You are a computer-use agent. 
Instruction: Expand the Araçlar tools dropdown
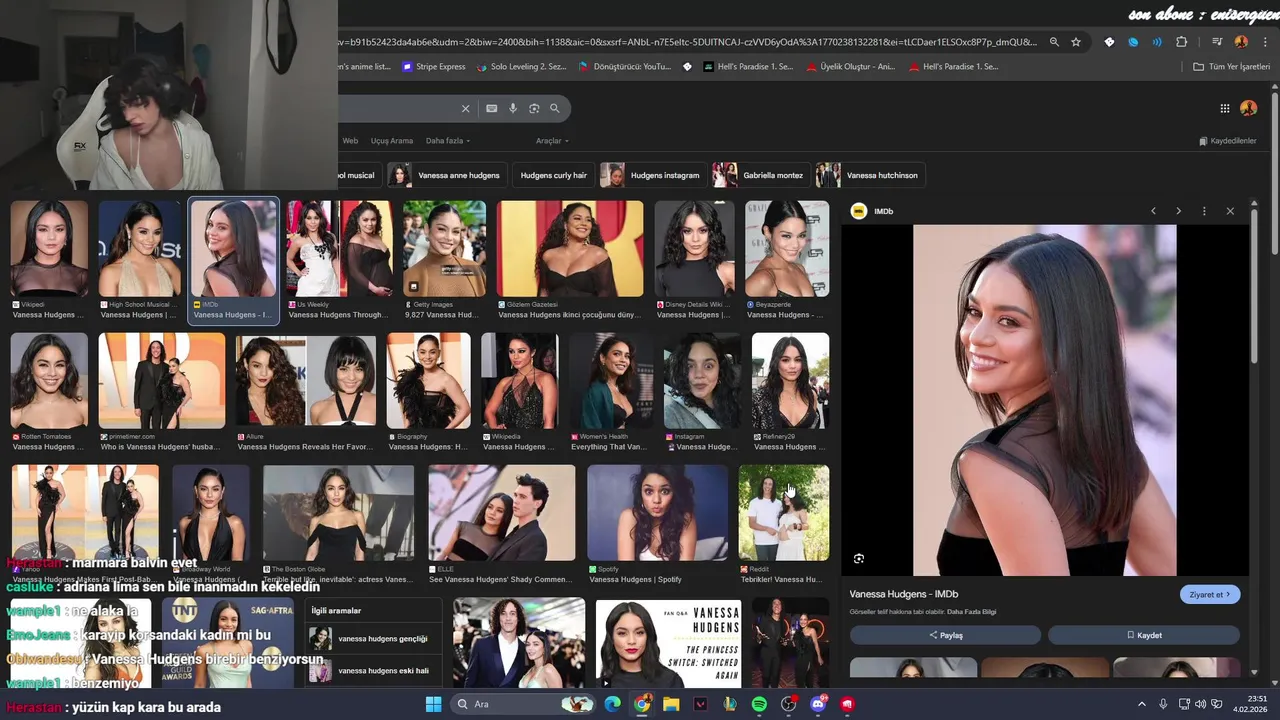(x=551, y=141)
